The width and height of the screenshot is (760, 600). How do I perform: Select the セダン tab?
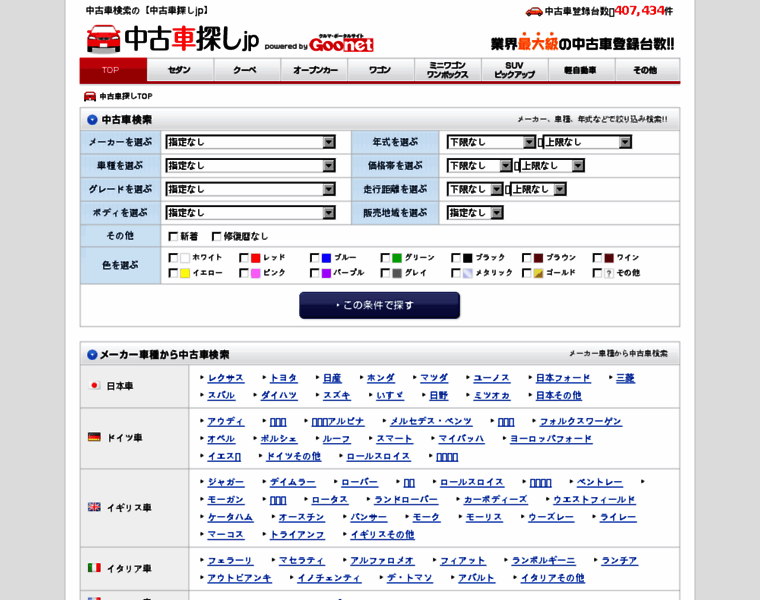[x=180, y=70]
